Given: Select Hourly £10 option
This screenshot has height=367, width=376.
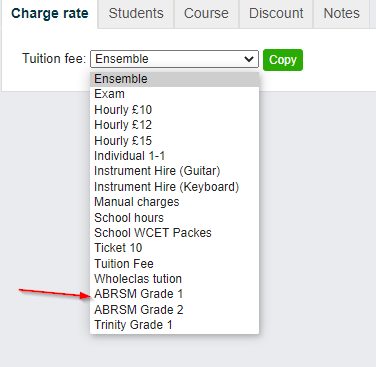Looking at the screenshot, I should [x=174, y=110].
